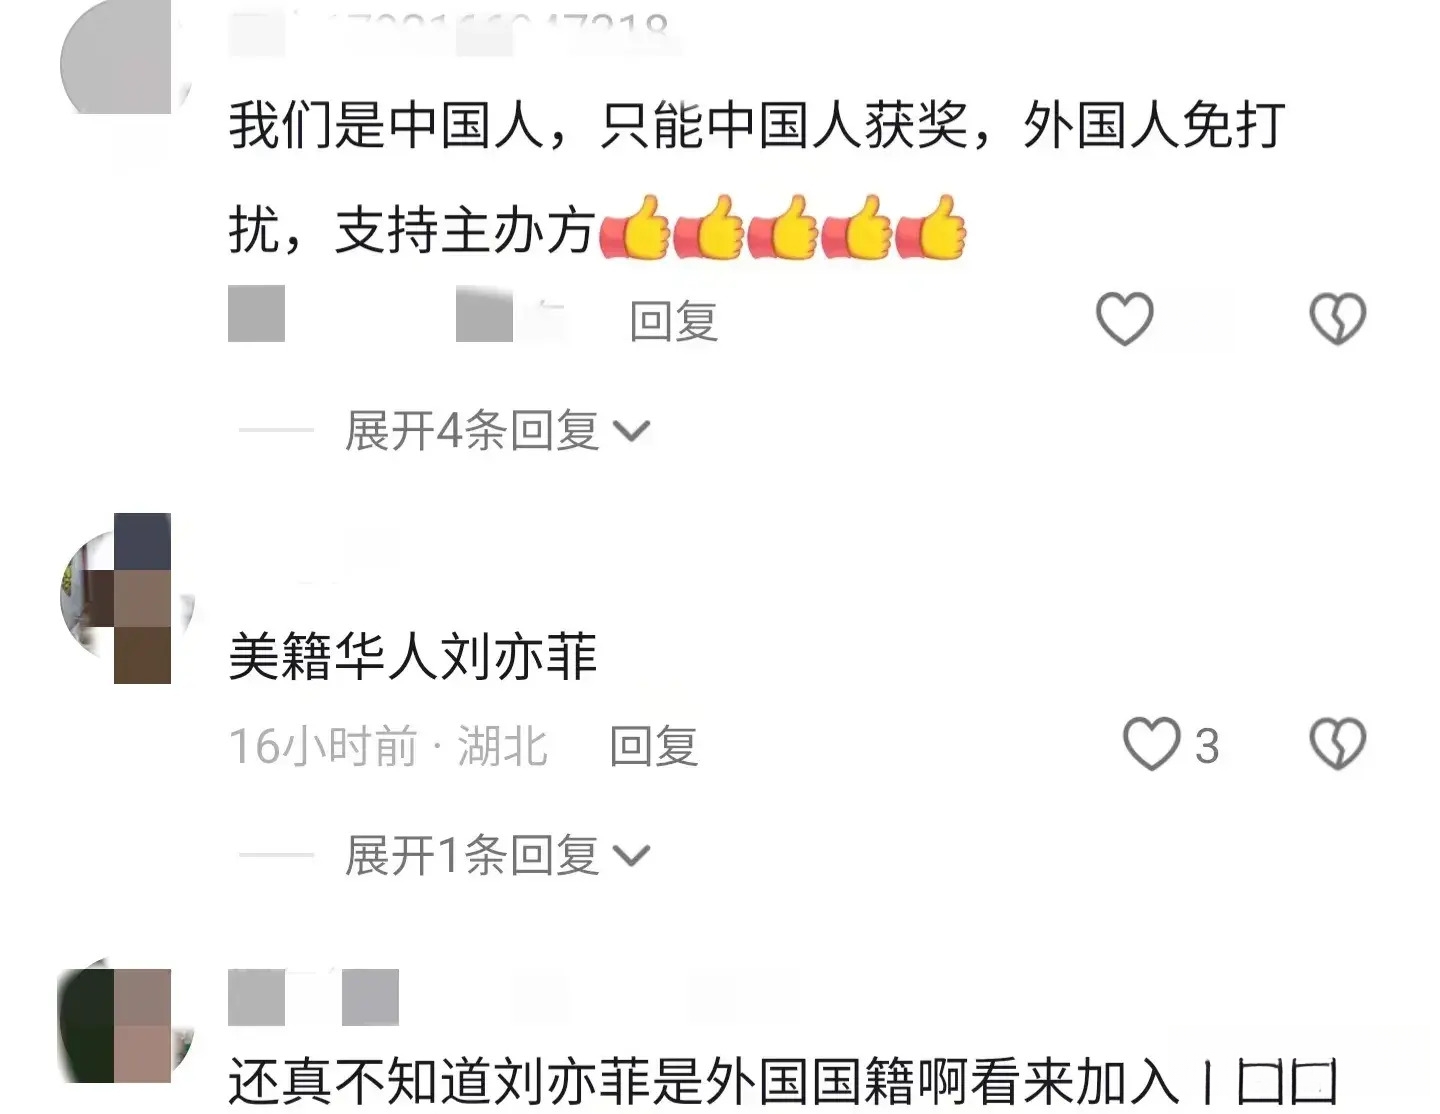
Task: Dislike the first comment with broken heart
Action: coord(1338,319)
